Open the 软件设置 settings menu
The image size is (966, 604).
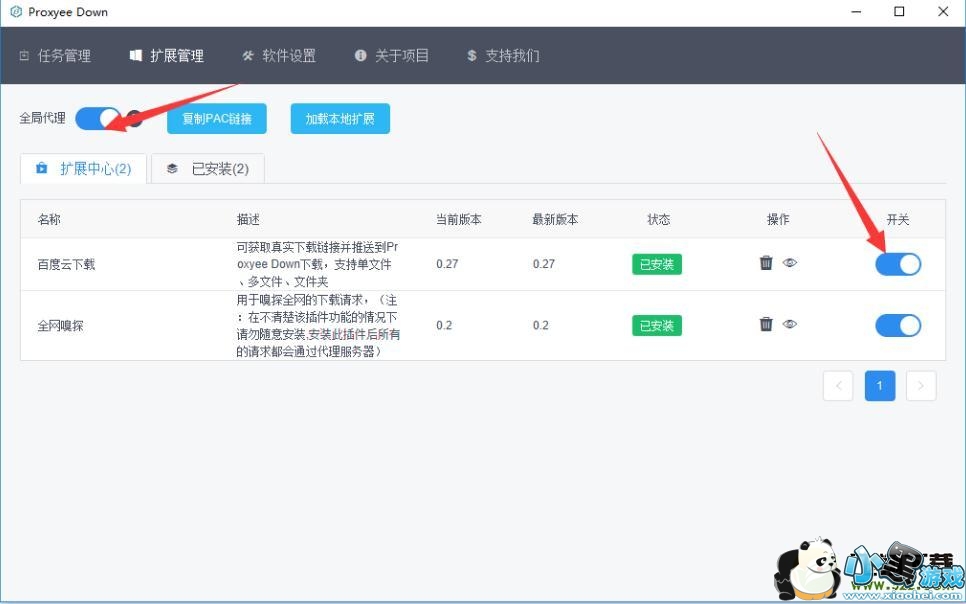coord(279,56)
